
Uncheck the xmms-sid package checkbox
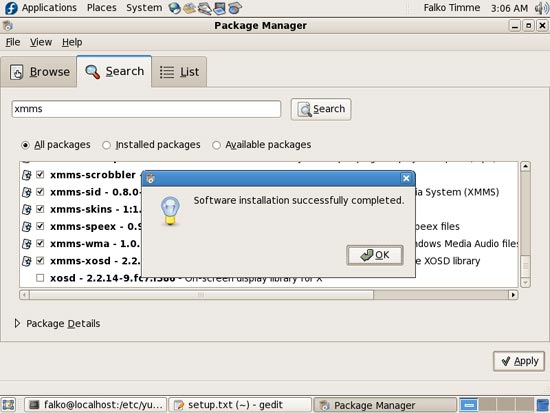(x=40, y=192)
